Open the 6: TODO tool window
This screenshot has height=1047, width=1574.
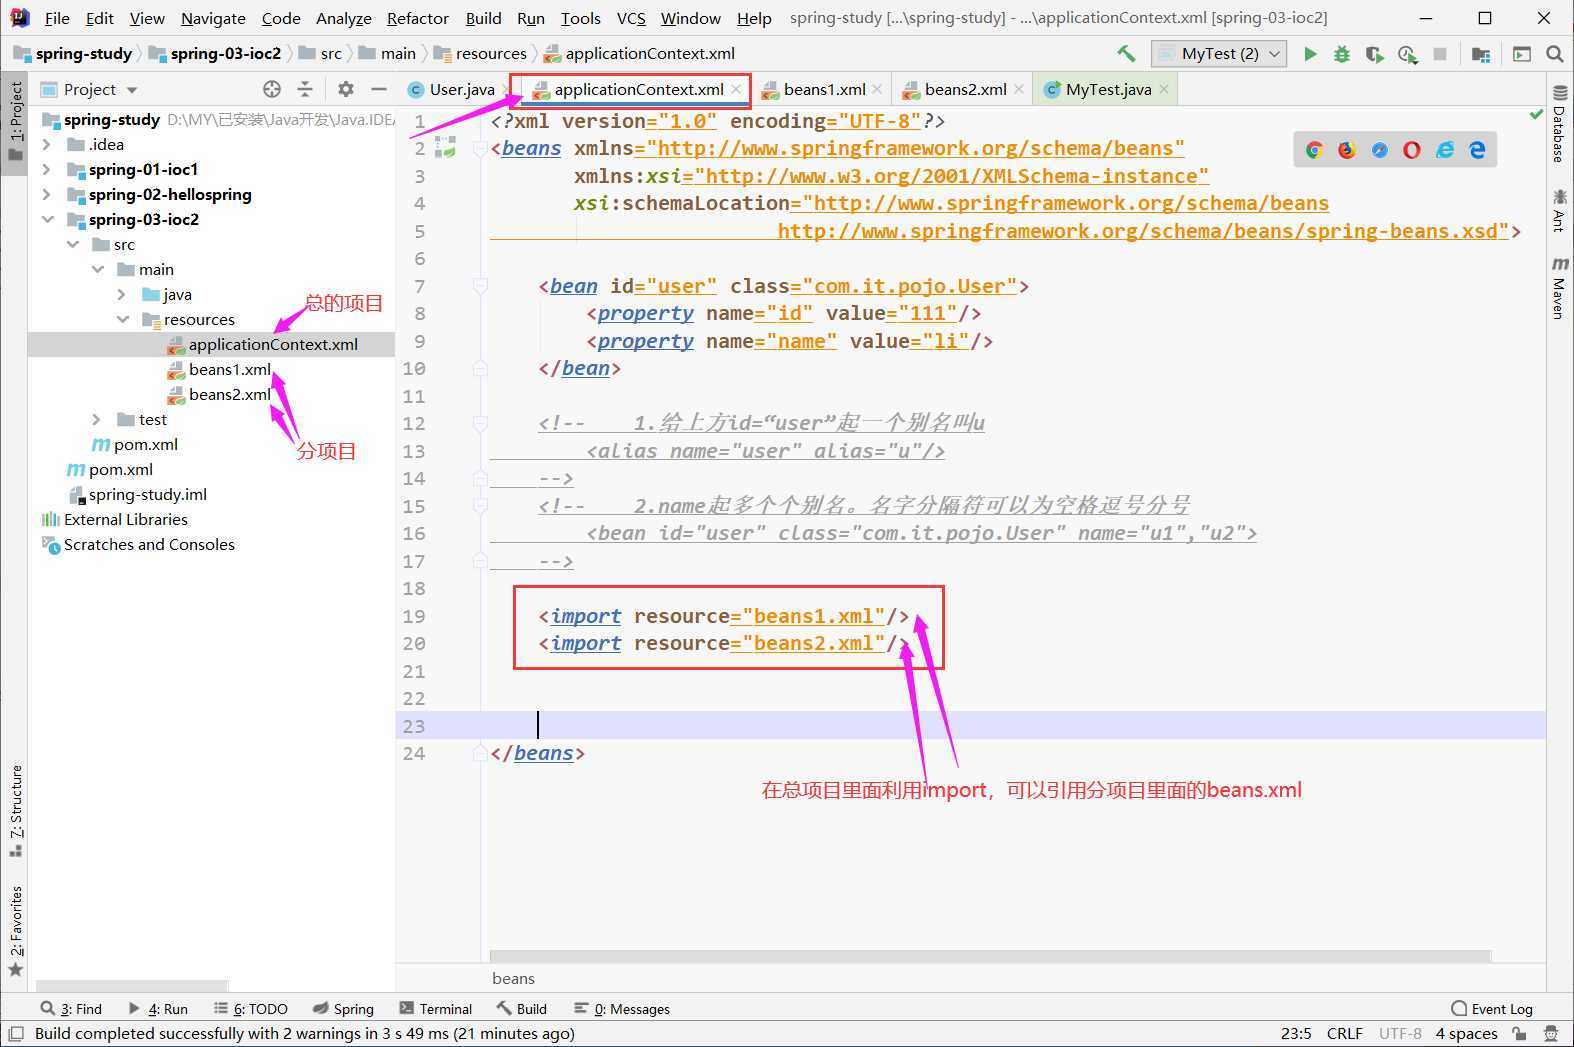tap(251, 1009)
